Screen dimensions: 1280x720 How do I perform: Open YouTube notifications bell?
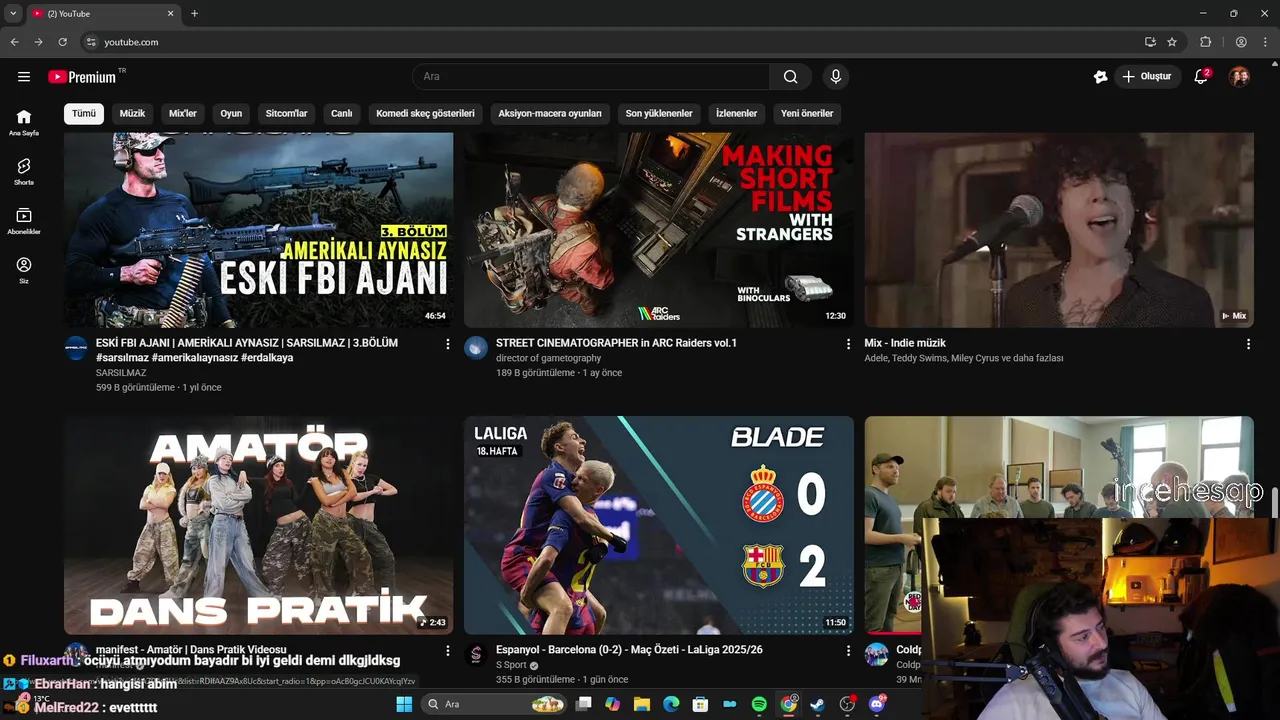[x=1202, y=77]
